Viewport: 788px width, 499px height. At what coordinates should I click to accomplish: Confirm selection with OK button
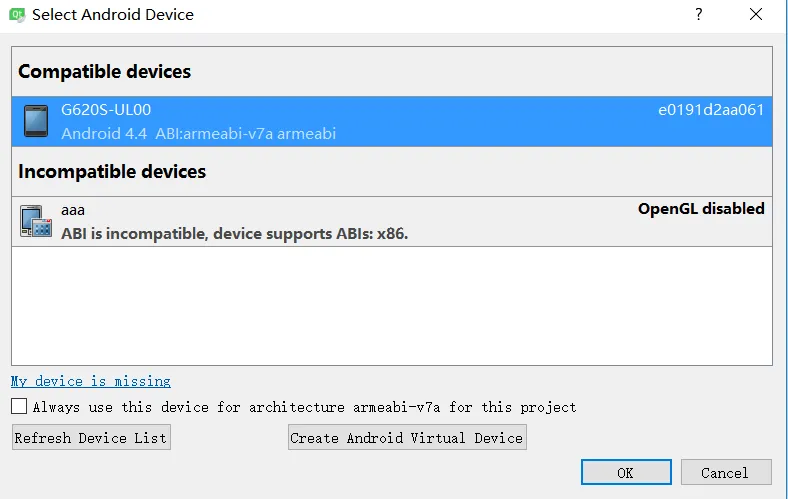[x=626, y=472]
